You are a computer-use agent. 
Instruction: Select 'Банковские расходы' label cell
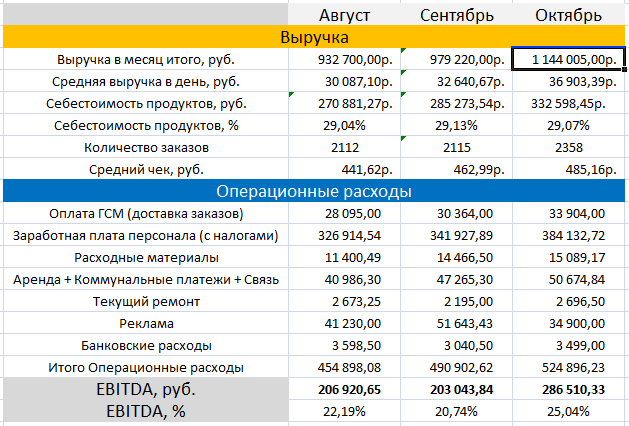coord(146,345)
